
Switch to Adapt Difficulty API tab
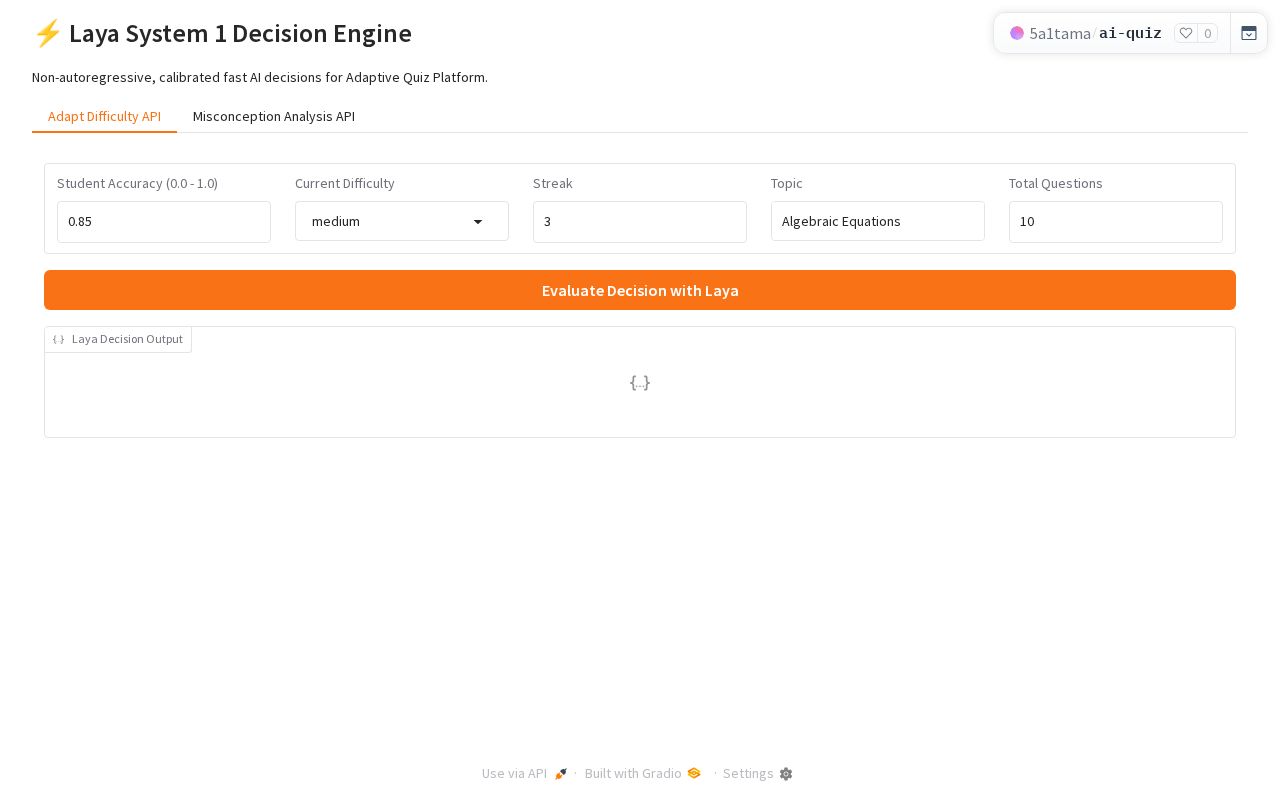[x=104, y=116]
